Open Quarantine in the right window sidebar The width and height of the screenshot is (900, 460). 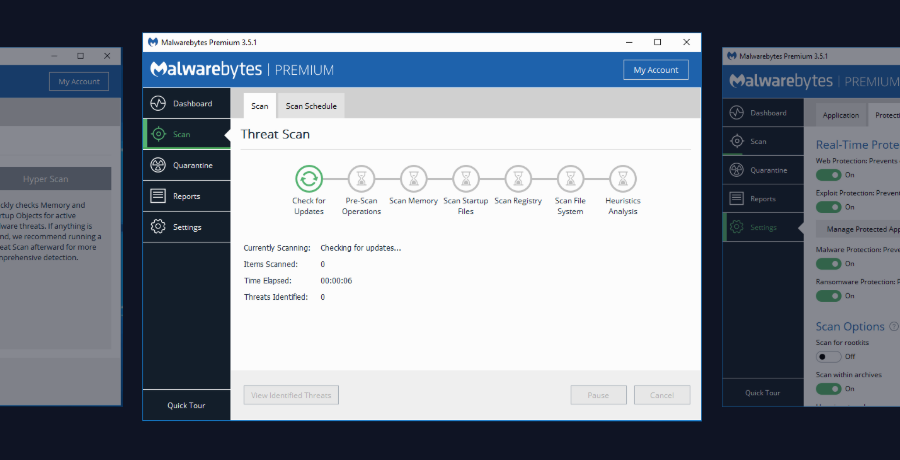pos(763,171)
